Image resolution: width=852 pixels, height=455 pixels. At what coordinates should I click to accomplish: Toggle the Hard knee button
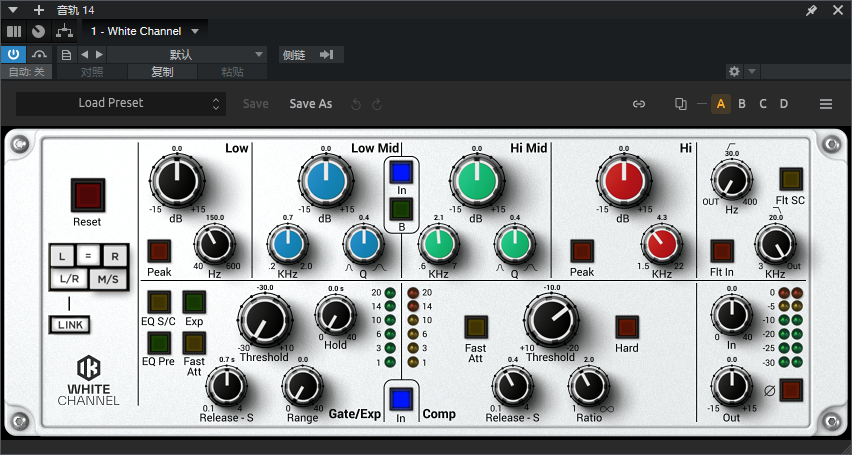coord(627,327)
